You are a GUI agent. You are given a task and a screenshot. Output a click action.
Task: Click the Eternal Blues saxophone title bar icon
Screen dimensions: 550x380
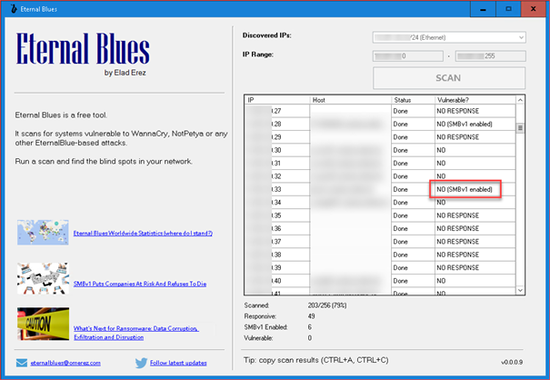[x=13, y=9]
